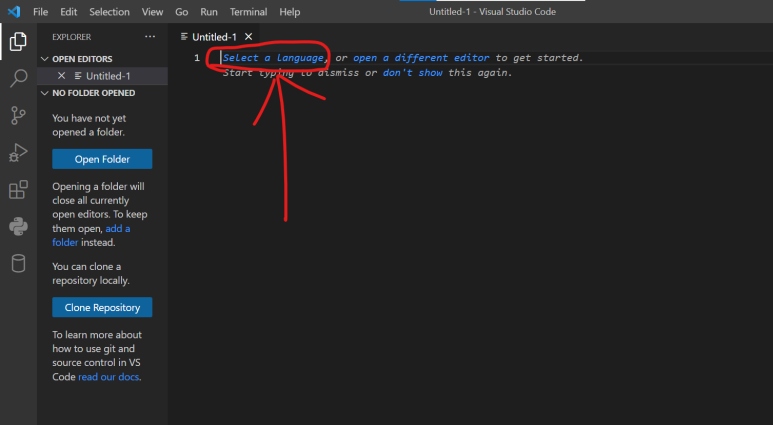
Task: Click the Open Folder button
Action: click(102, 159)
